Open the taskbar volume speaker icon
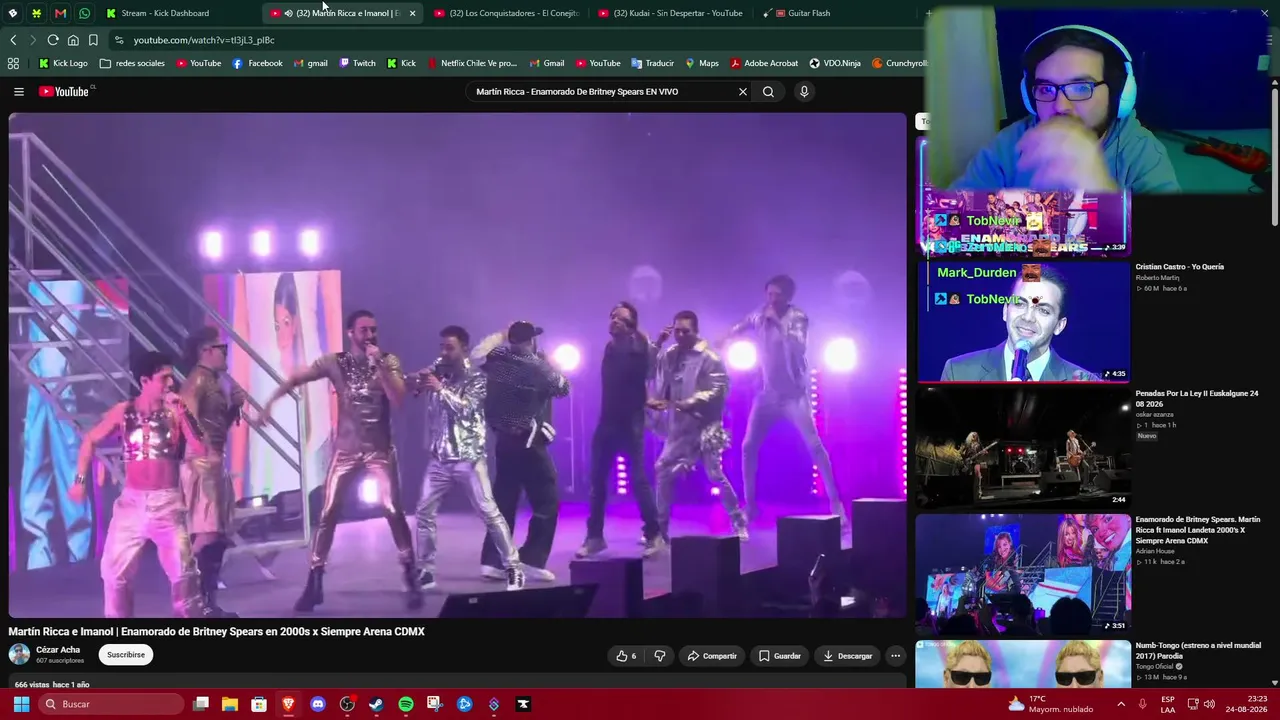Screen dimensions: 1280x720 pyautogui.click(x=1209, y=704)
